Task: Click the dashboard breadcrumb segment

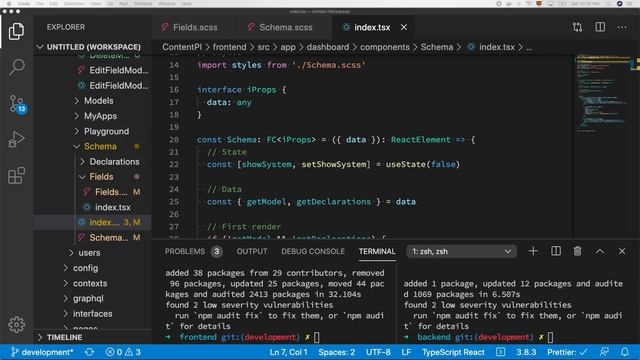Action: [328, 47]
